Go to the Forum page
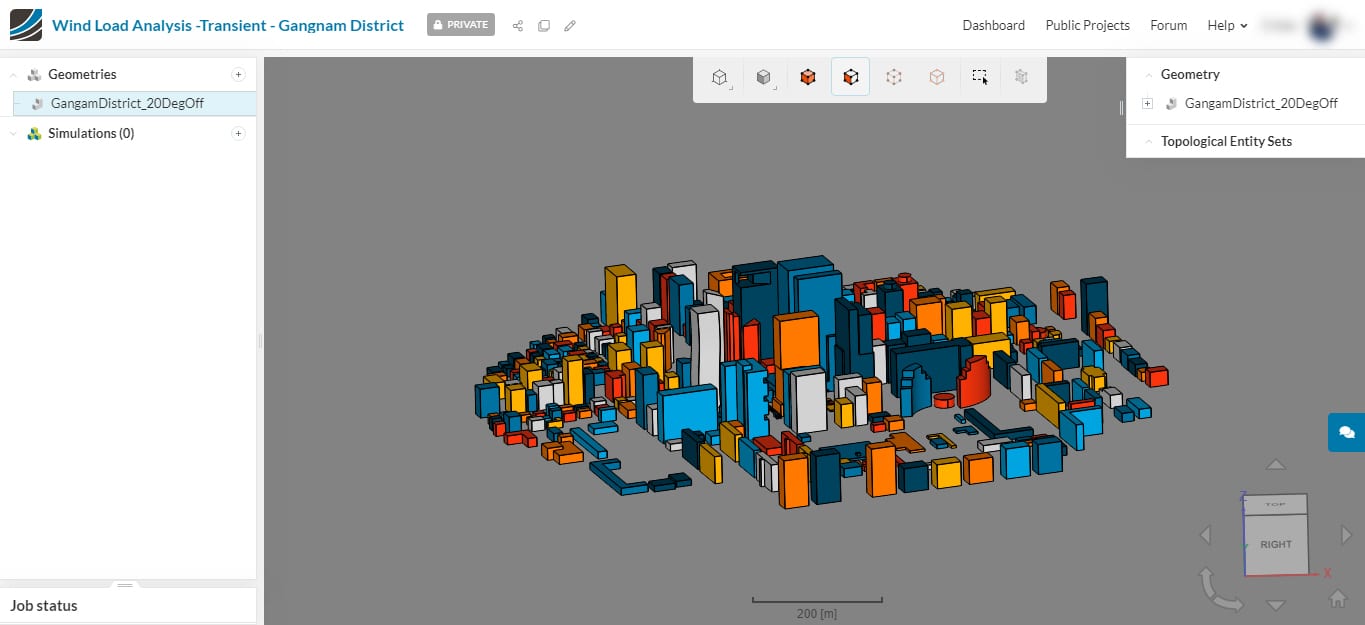Viewport: 1365px width, 625px height. tap(1168, 25)
